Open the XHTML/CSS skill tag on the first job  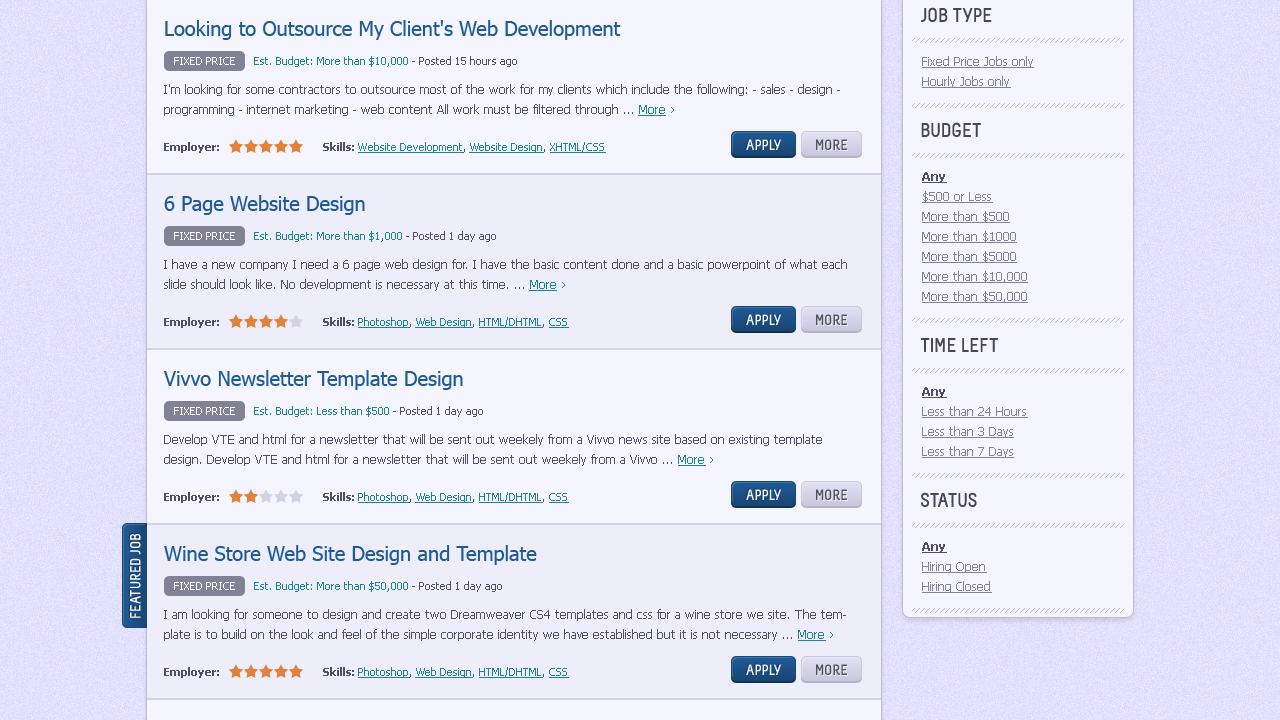pos(577,146)
